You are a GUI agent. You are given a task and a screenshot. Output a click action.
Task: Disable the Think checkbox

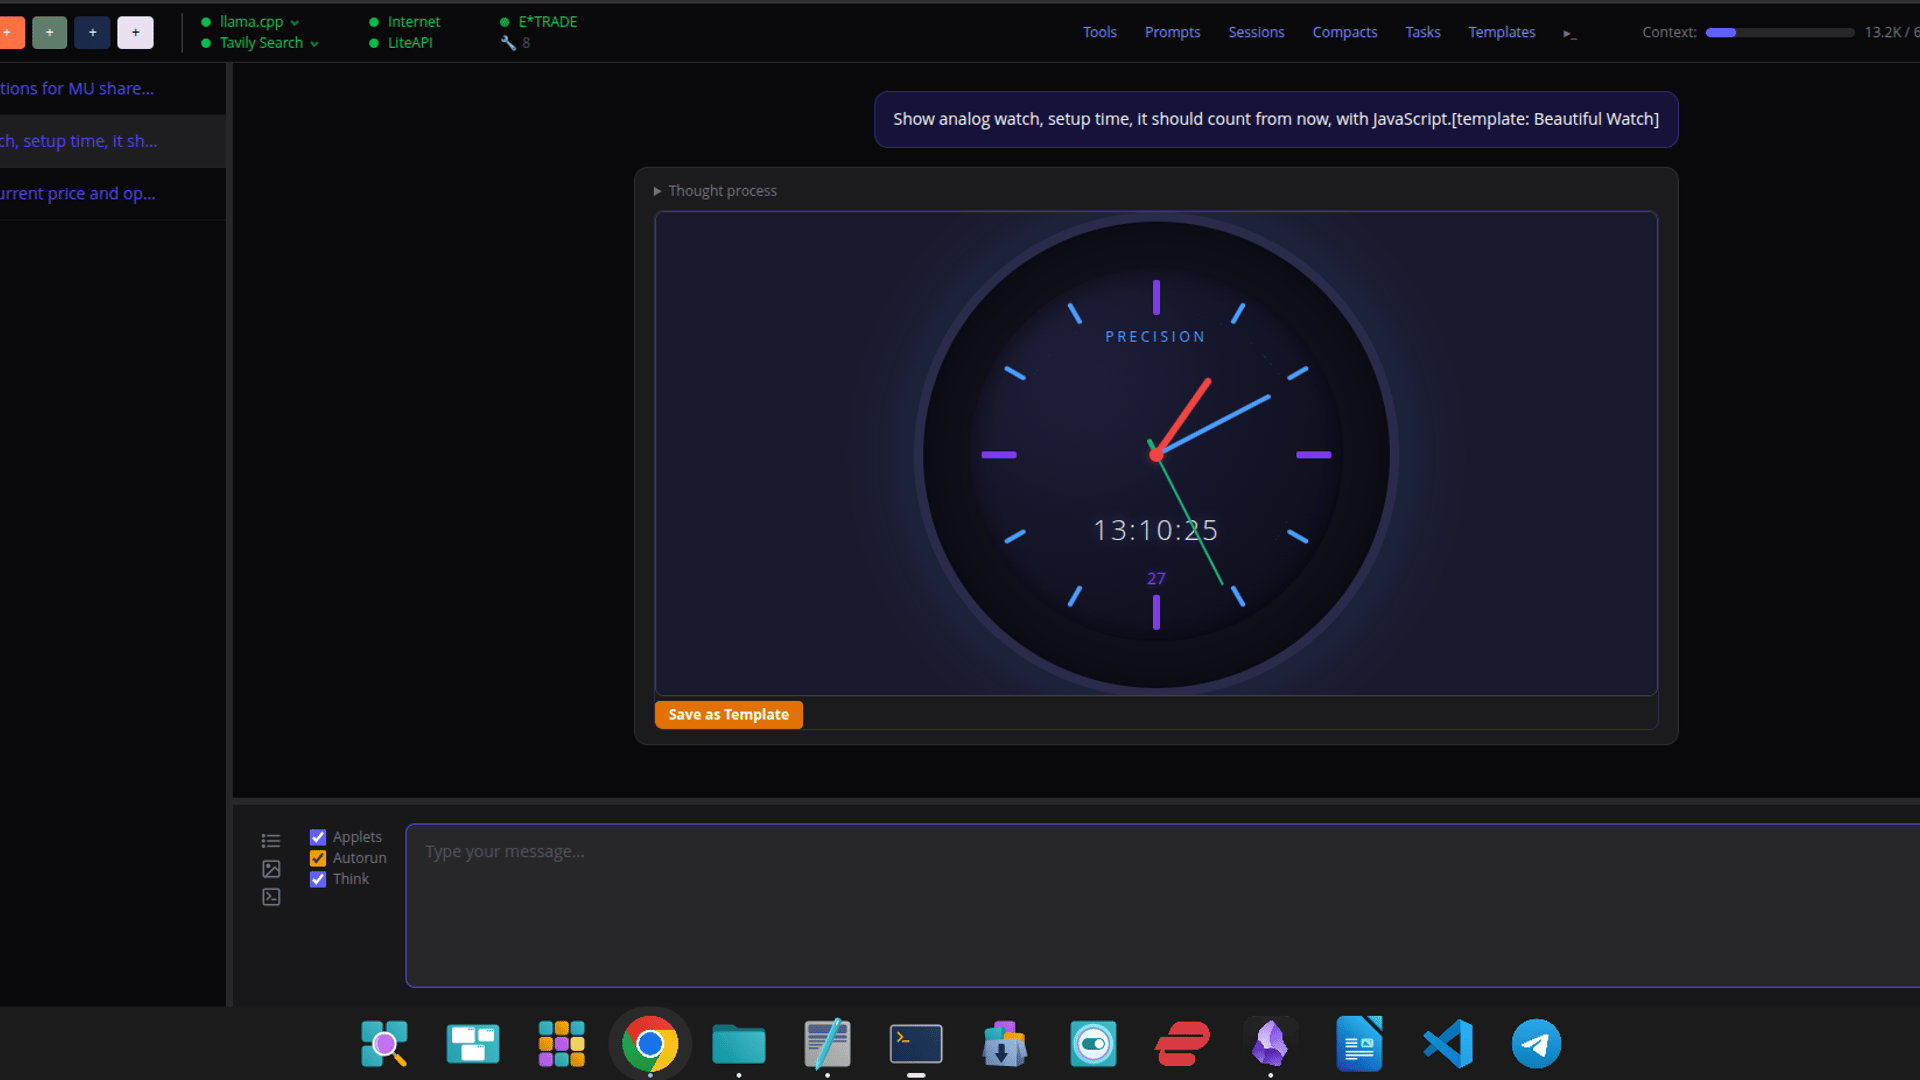(x=318, y=879)
